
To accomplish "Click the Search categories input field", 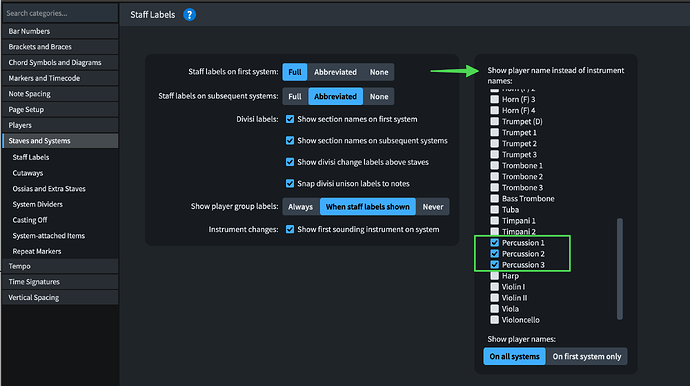I will point(60,13).
